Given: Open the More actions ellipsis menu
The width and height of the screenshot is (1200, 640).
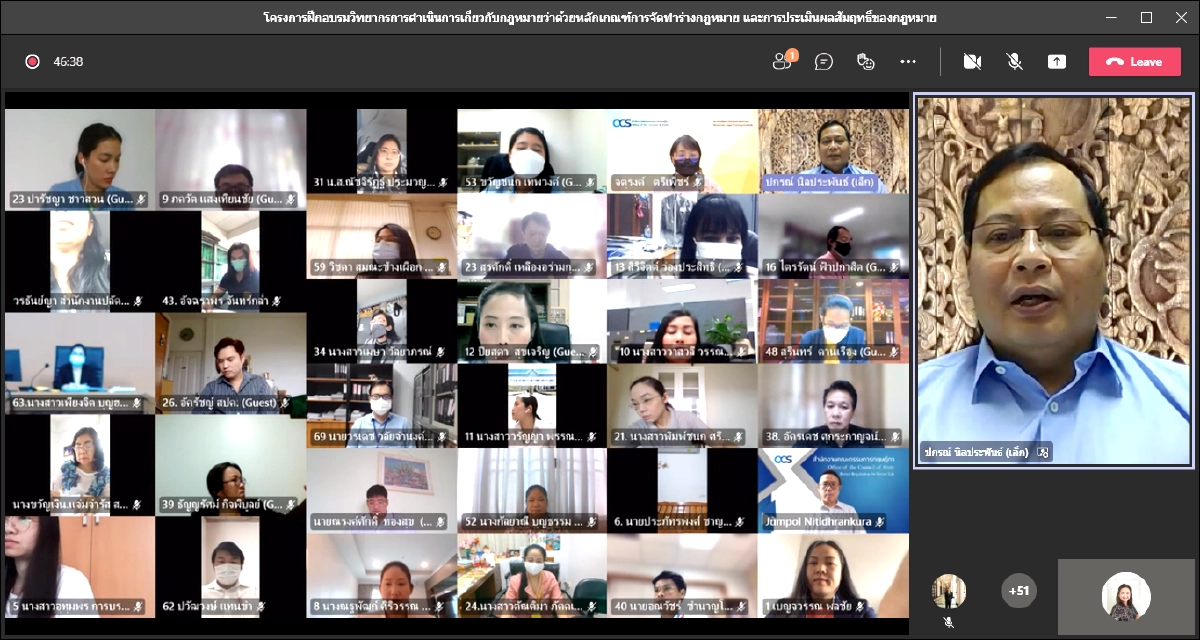Looking at the screenshot, I should pos(908,61).
